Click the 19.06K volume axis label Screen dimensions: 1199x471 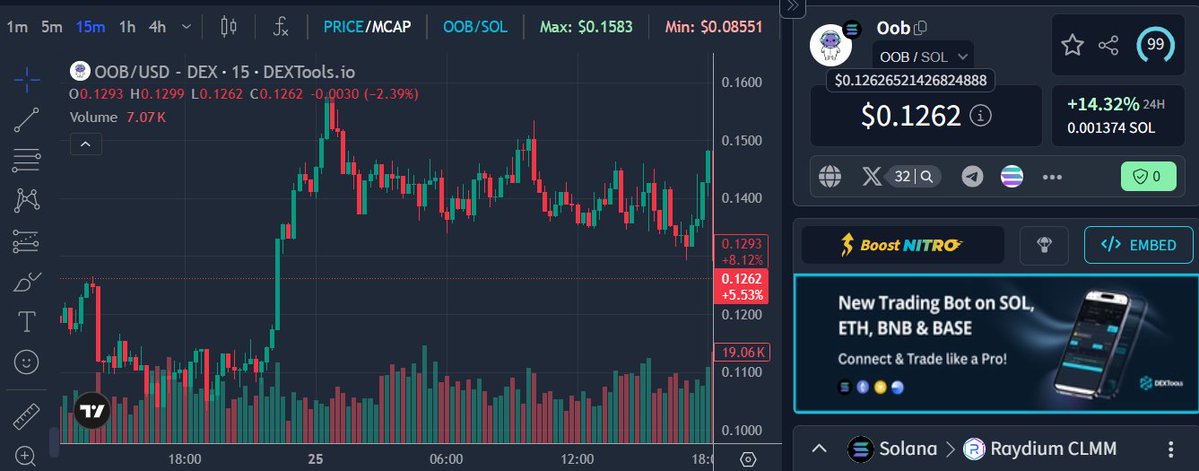coord(742,352)
